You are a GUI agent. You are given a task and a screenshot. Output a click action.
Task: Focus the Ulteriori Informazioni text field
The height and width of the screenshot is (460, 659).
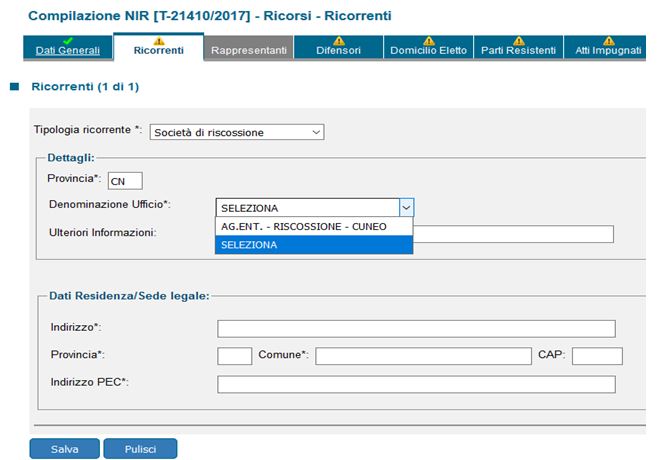click(x=513, y=234)
